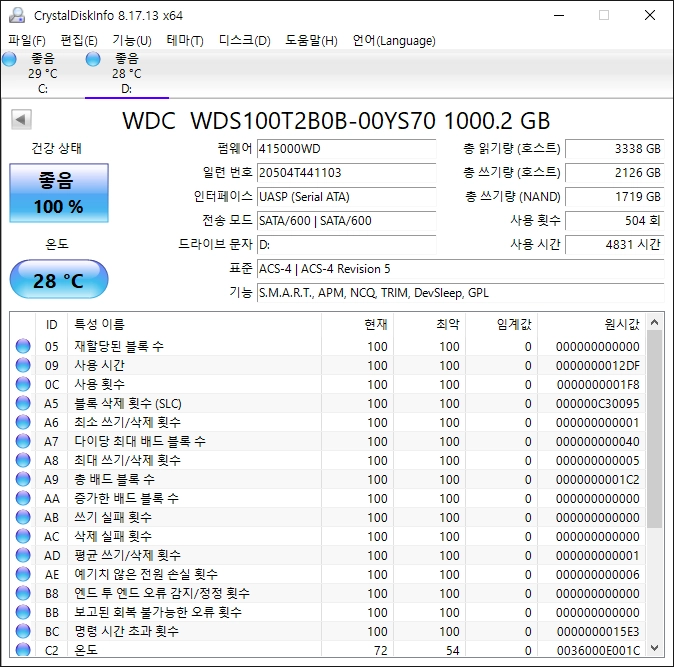
Task: Click raw value 0000000015E3
Action: click(598, 631)
